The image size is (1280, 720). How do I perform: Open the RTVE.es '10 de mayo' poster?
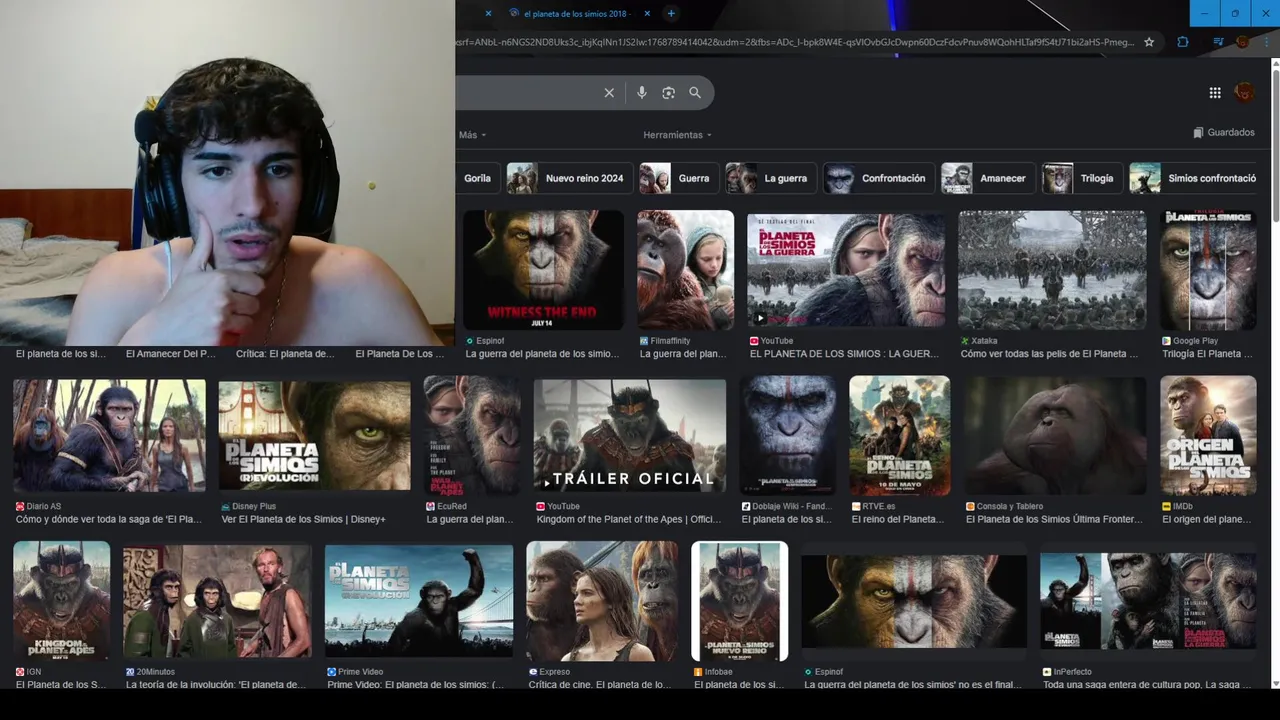click(900, 436)
